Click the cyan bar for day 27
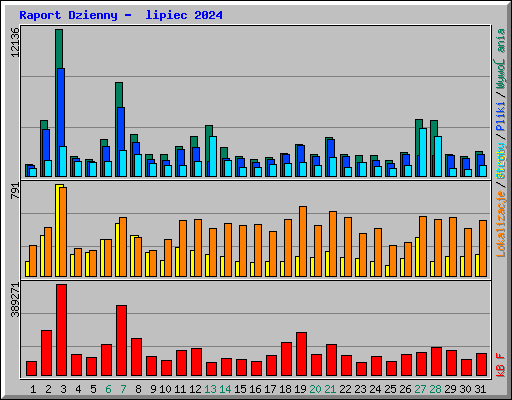This screenshot has height=400, width=512. (423, 152)
